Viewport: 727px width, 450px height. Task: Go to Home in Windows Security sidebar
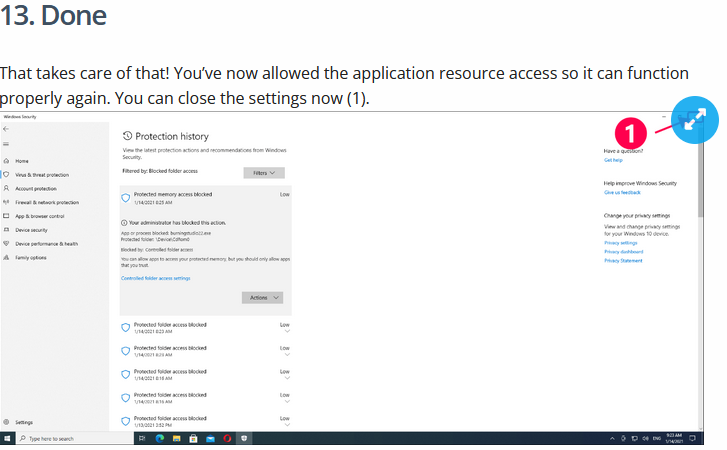[22, 160]
